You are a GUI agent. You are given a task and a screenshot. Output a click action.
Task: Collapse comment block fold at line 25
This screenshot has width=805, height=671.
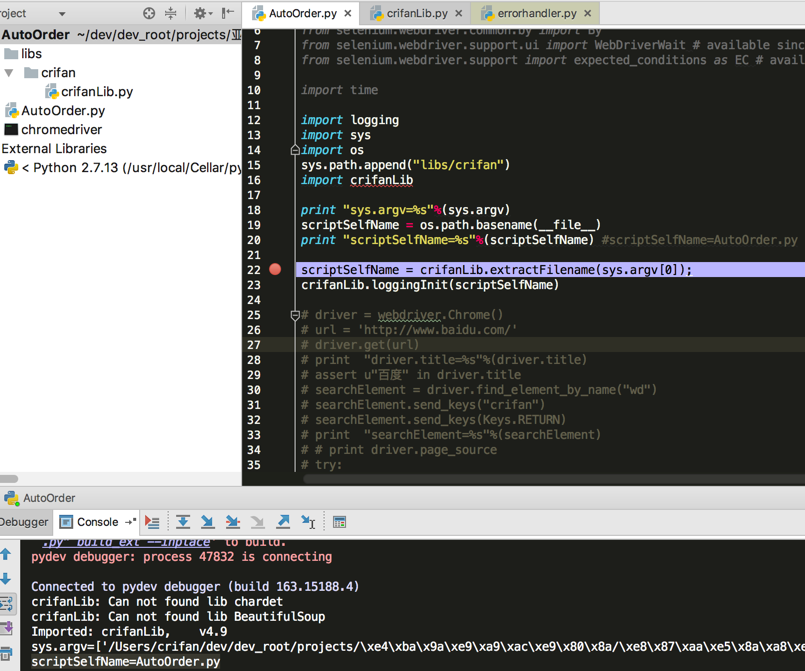point(295,315)
